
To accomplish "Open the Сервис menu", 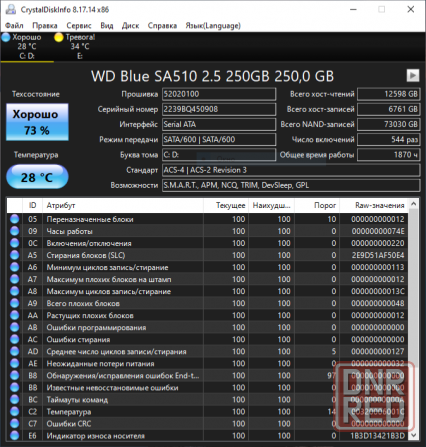I will click(x=79, y=26).
